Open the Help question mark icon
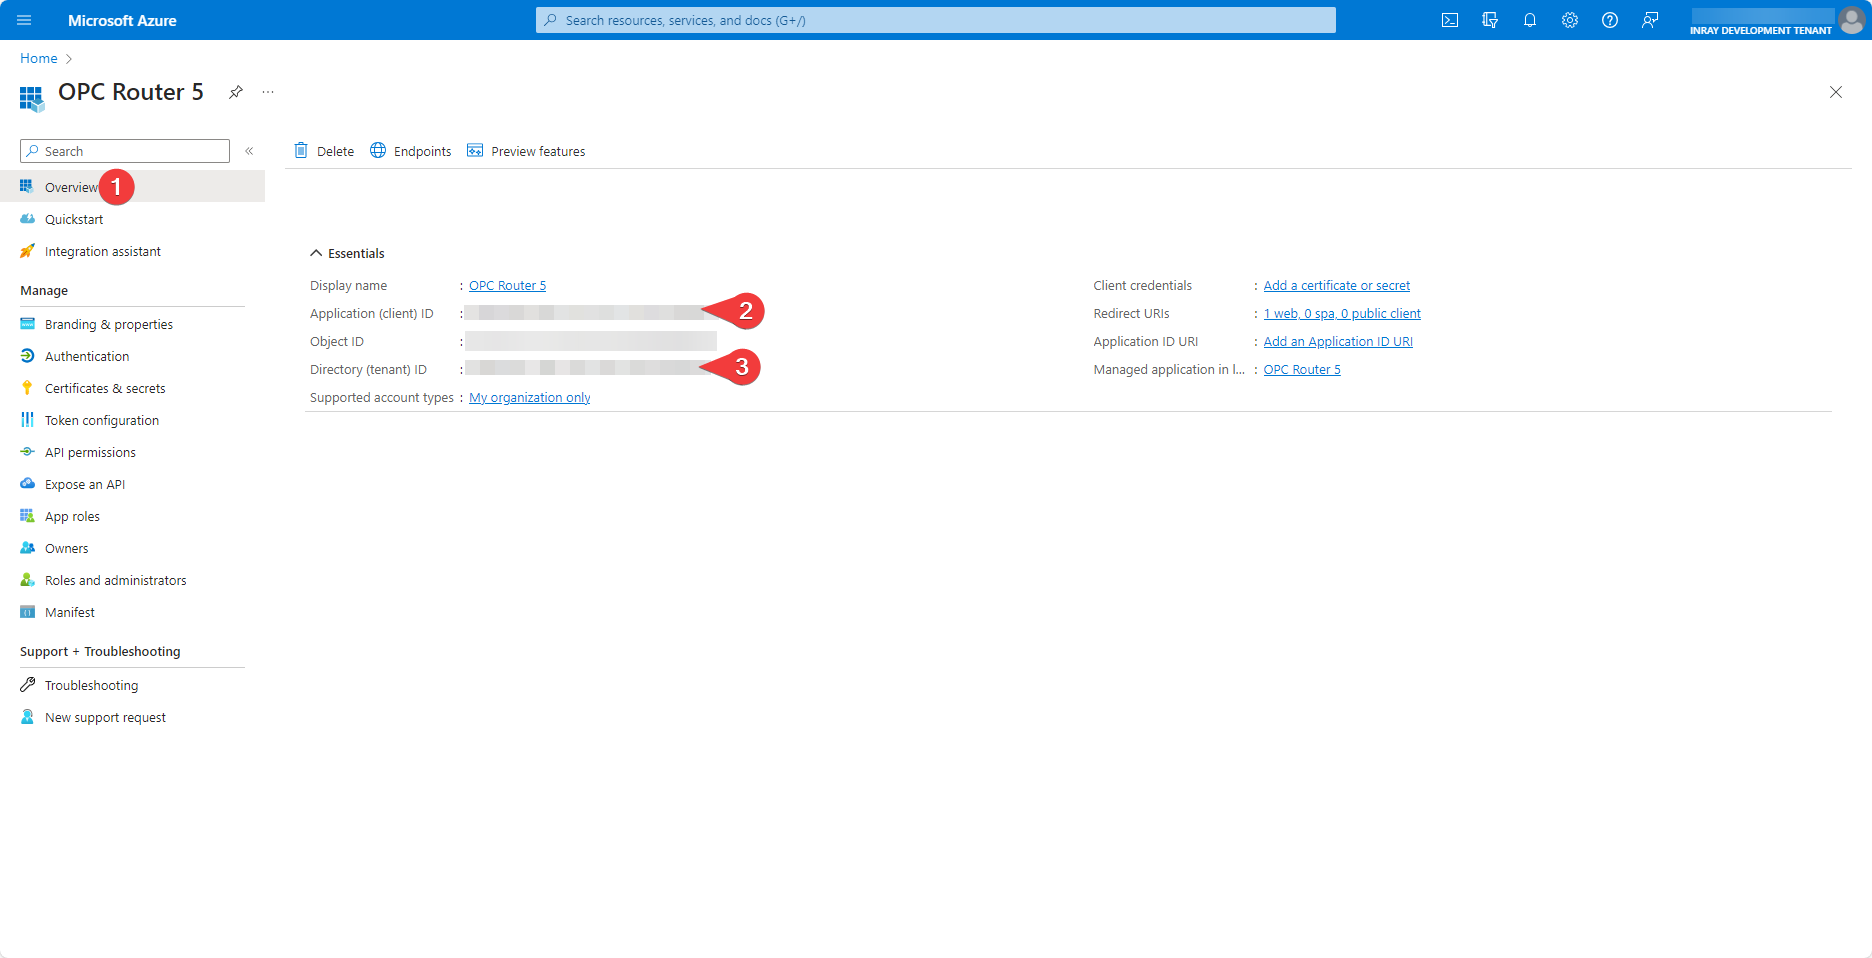 pos(1609,20)
